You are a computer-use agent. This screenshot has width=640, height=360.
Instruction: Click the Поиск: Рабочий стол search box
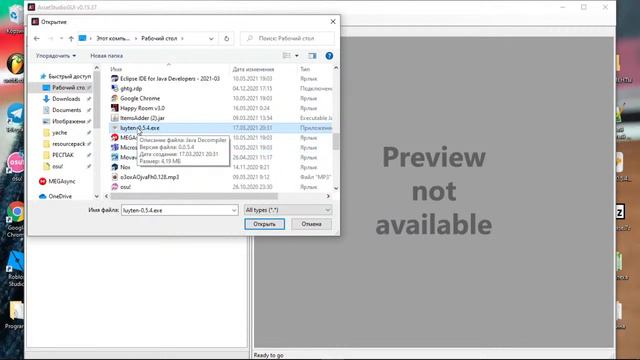click(x=287, y=38)
